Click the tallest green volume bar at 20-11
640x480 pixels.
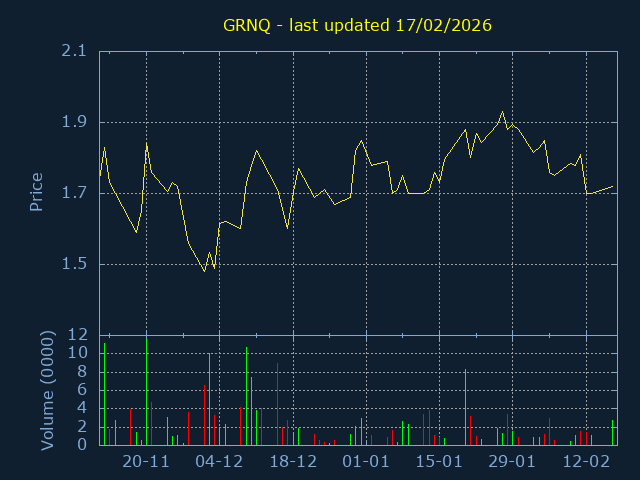pos(147,390)
